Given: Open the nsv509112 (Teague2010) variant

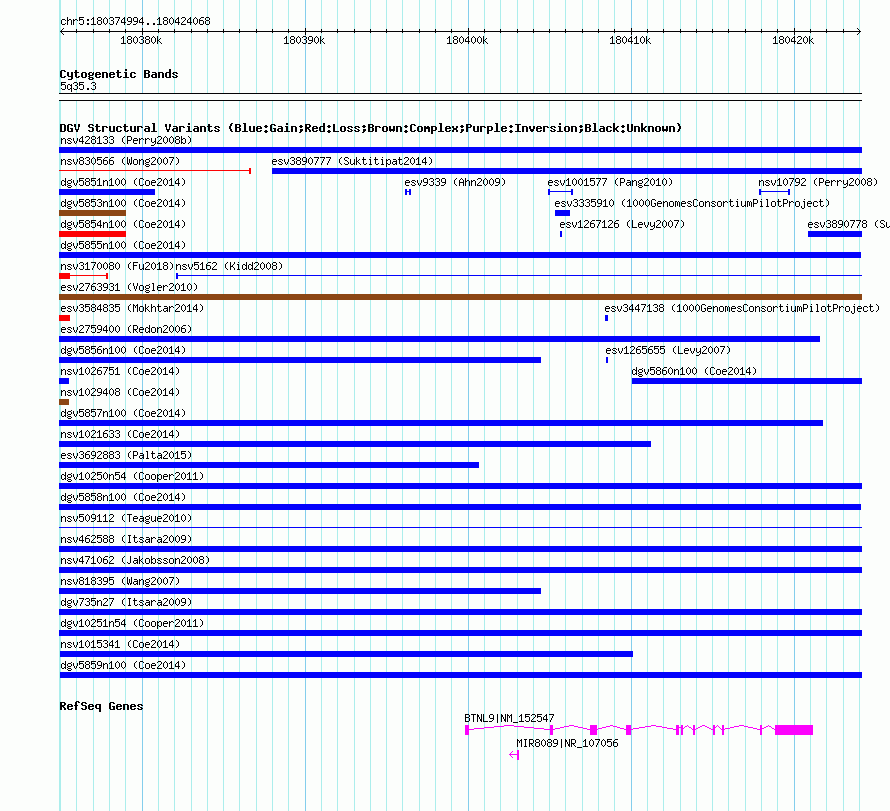Looking at the screenshot, I should 460,528.
